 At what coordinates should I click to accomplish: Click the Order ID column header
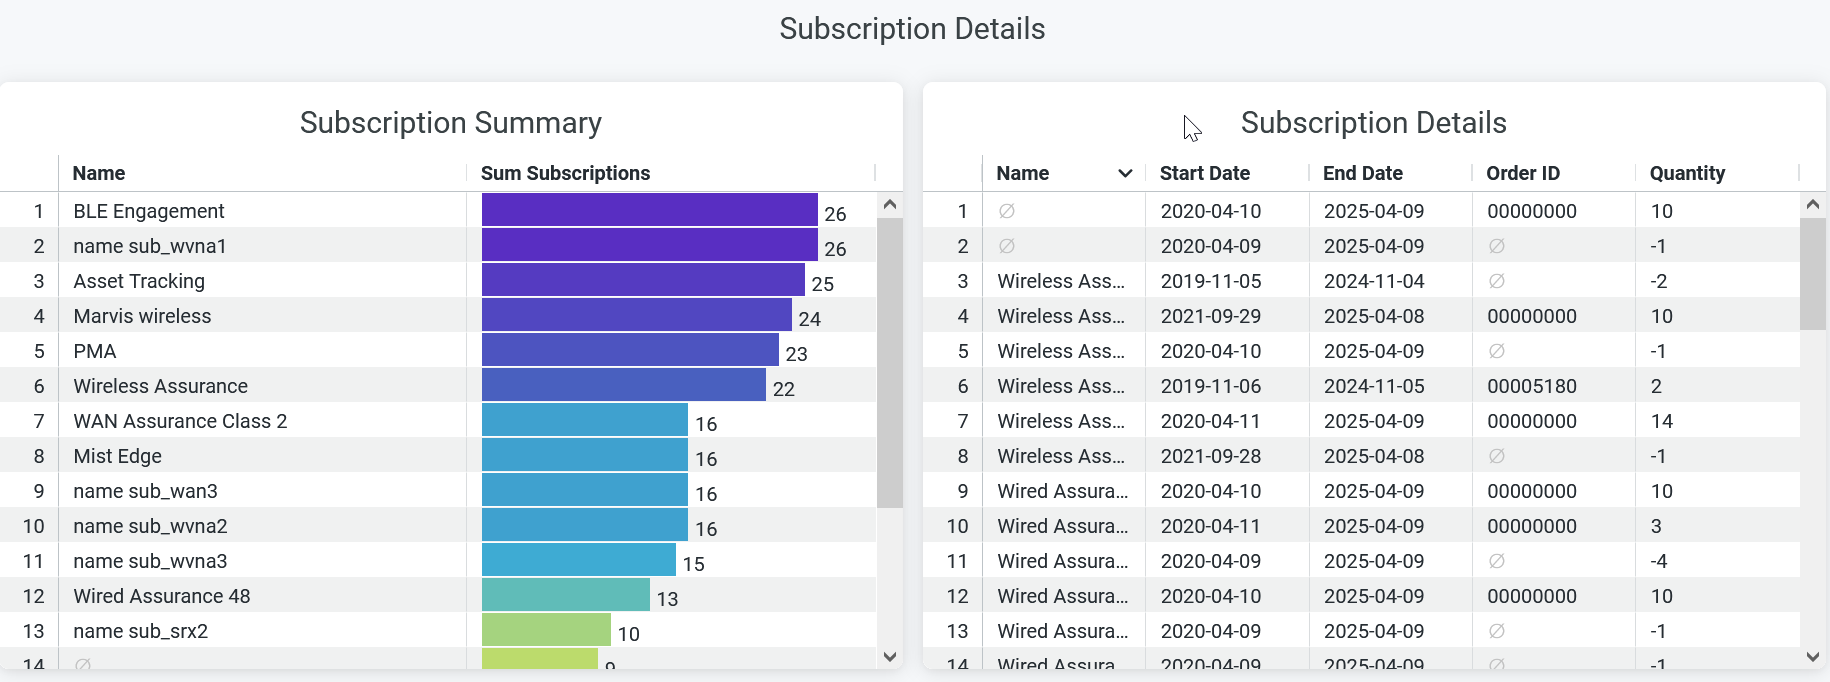click(x=1522, y=174)
